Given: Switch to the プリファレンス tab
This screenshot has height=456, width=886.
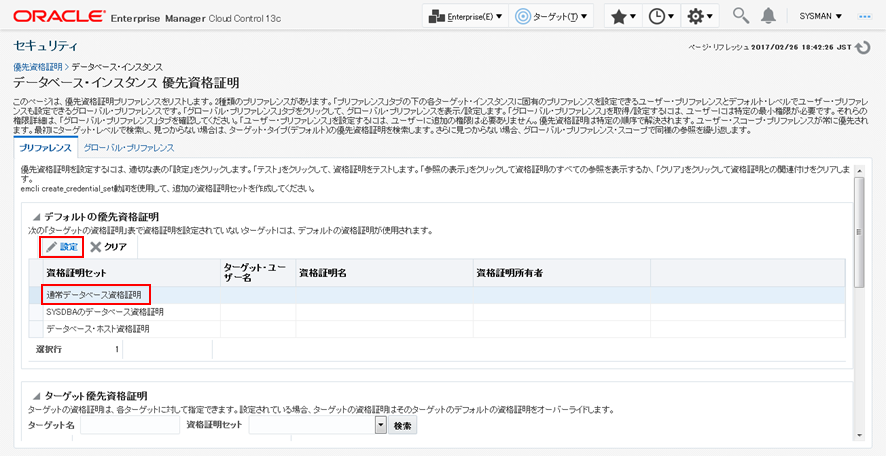Looking at the screenshot, I should tap(45, 149).
